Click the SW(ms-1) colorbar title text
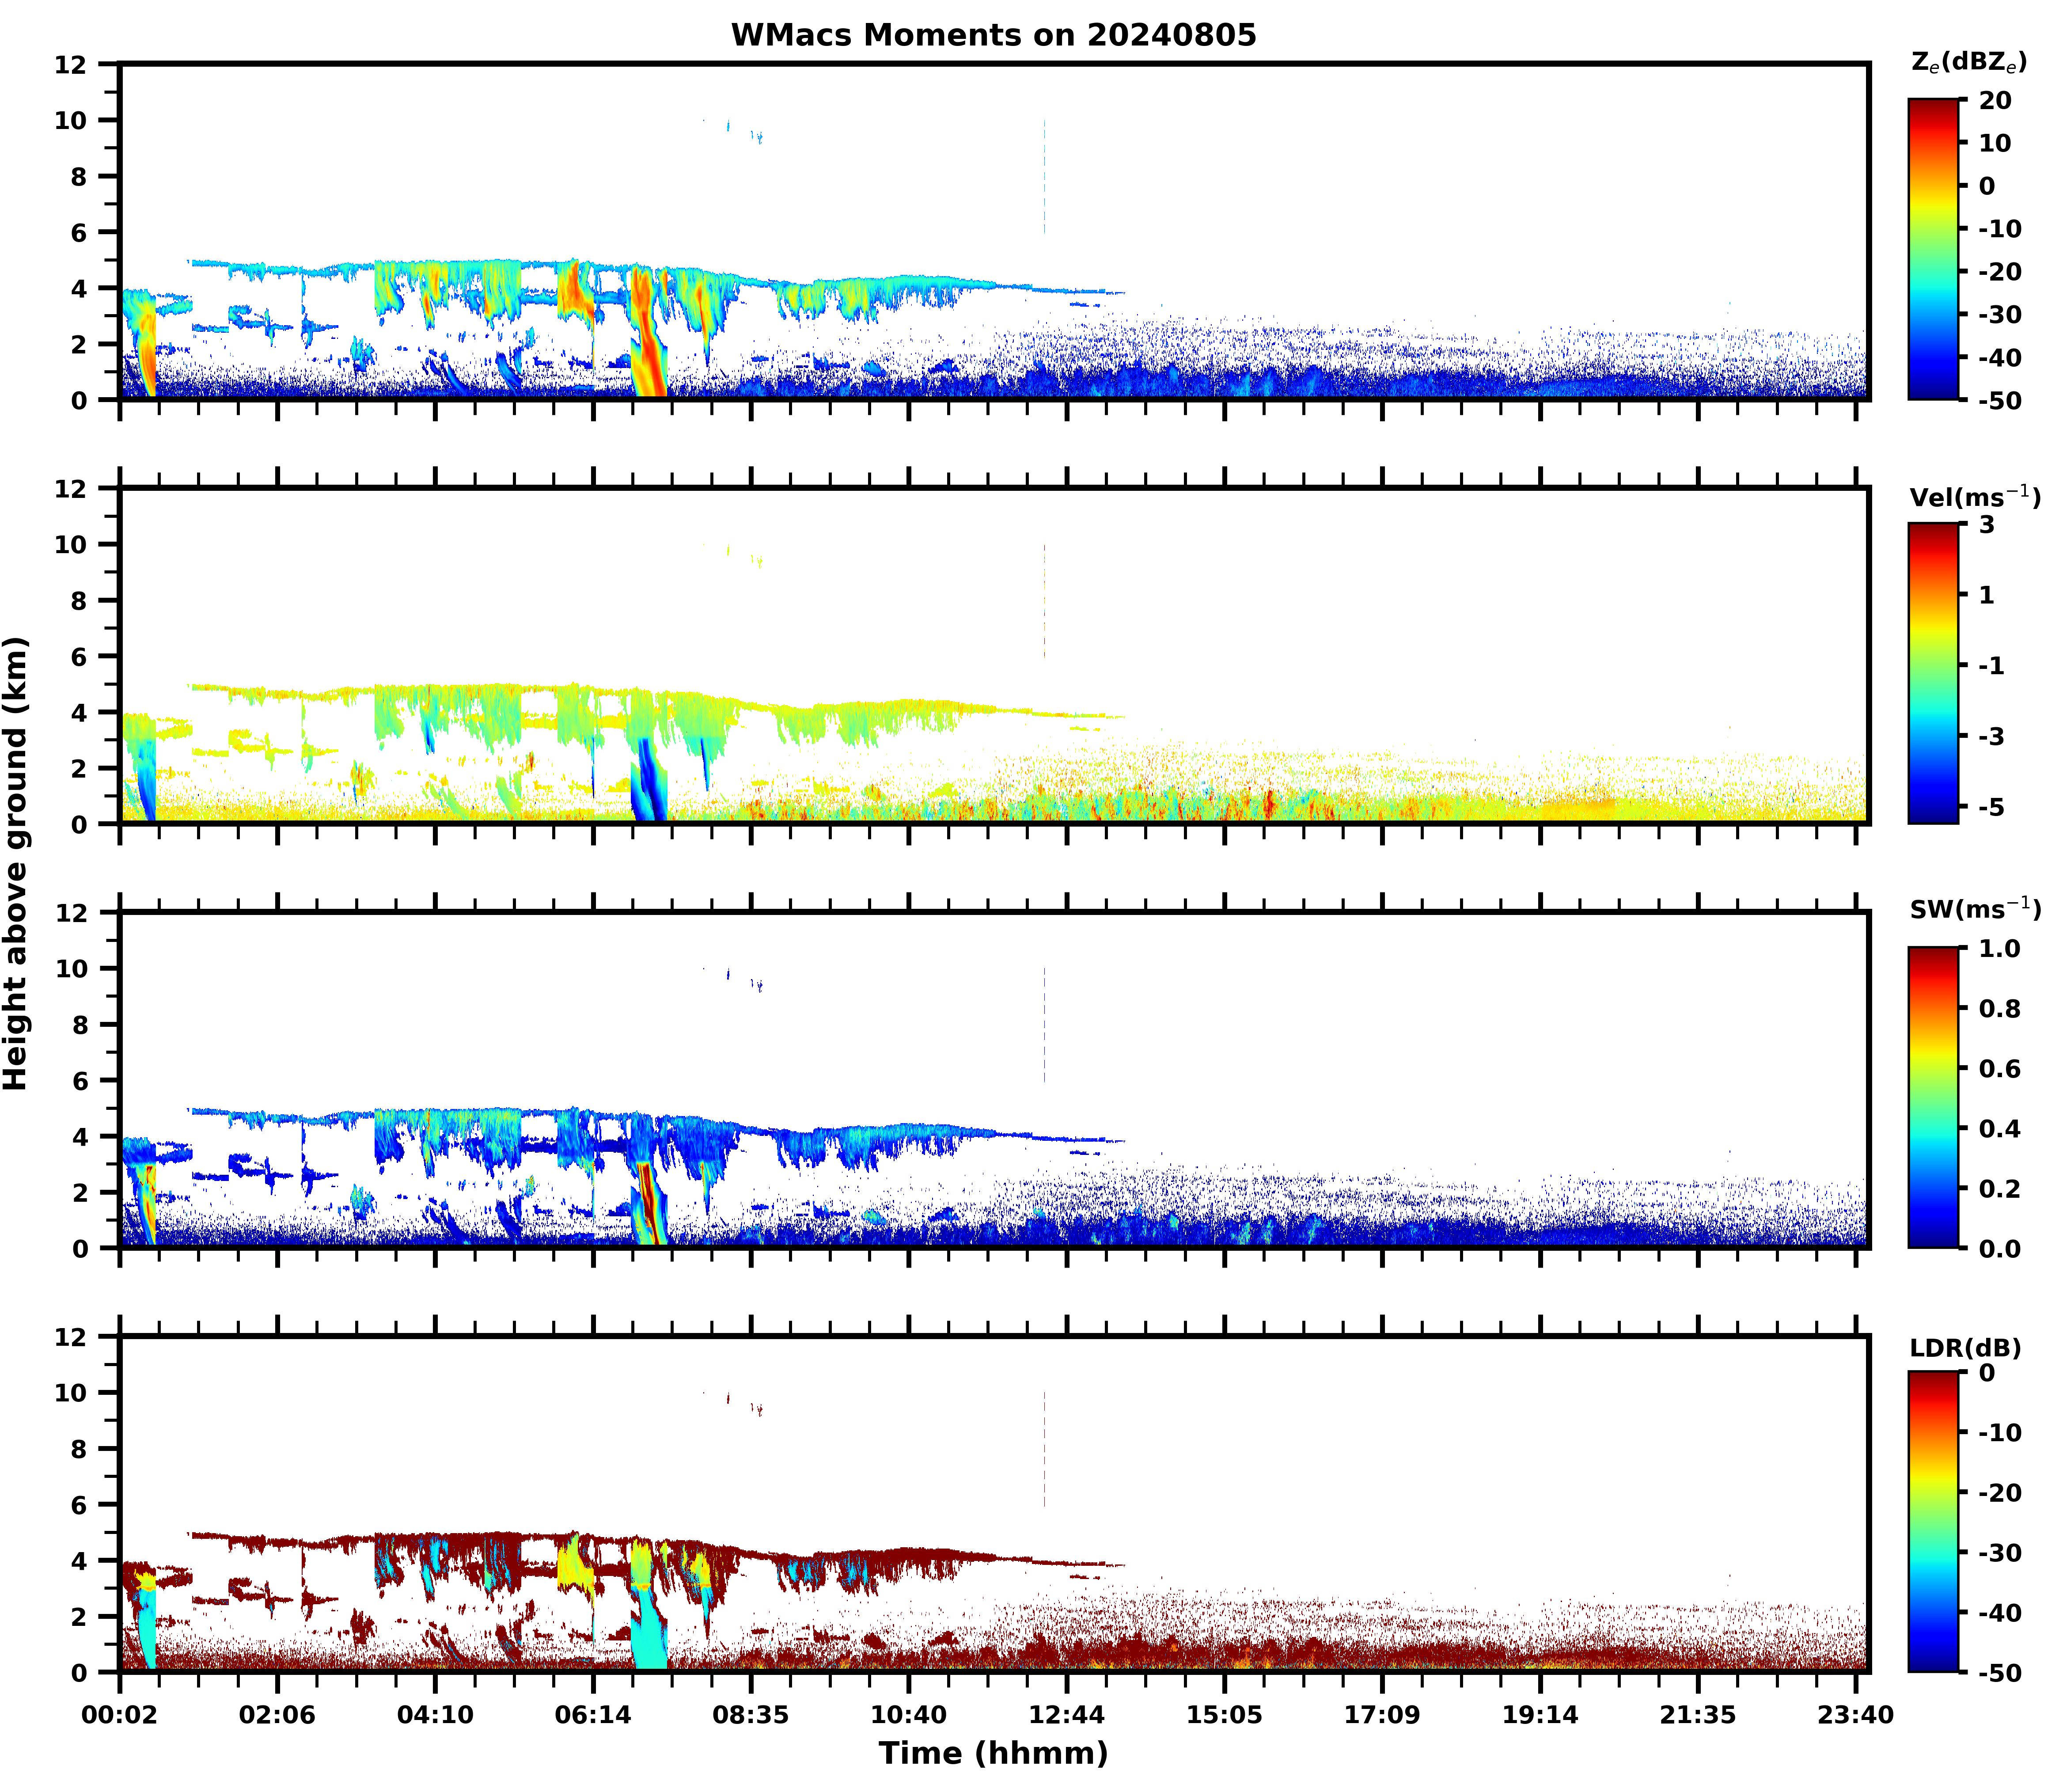Image resolution: width=2063 pixels, height=1792 pixels. pos(1974,909)
